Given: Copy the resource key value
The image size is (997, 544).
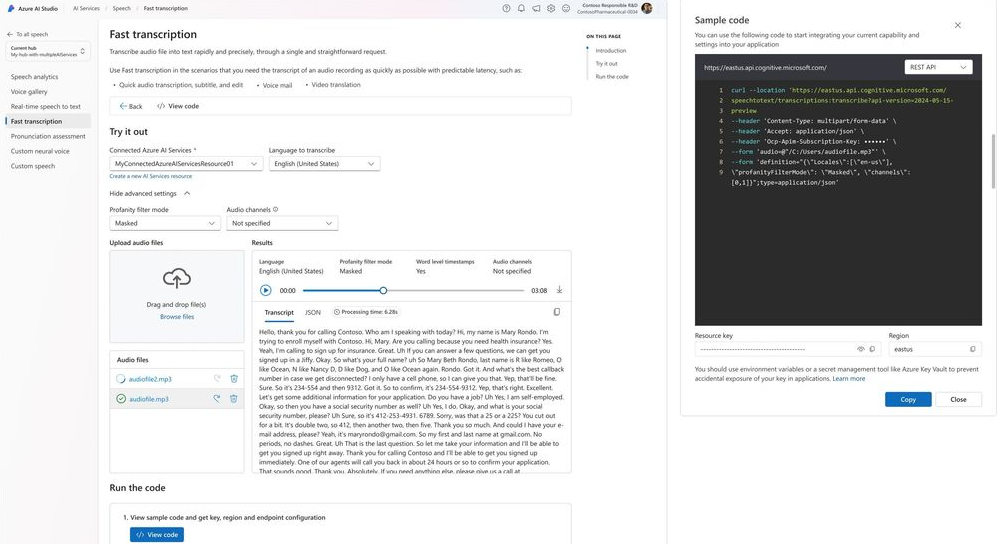Looking at the screenshot, I should click(x=872, y=349).
